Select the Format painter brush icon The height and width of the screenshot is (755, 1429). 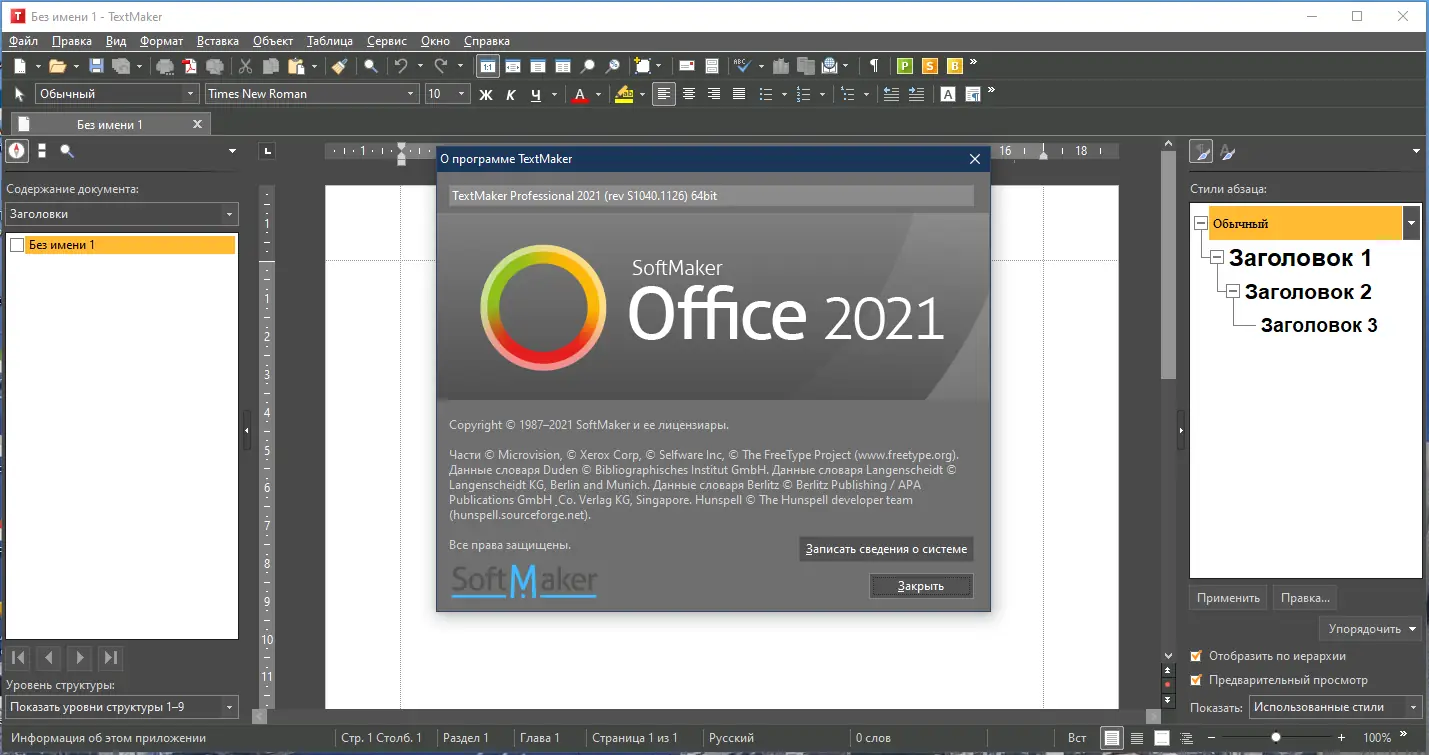click(339, 66)
